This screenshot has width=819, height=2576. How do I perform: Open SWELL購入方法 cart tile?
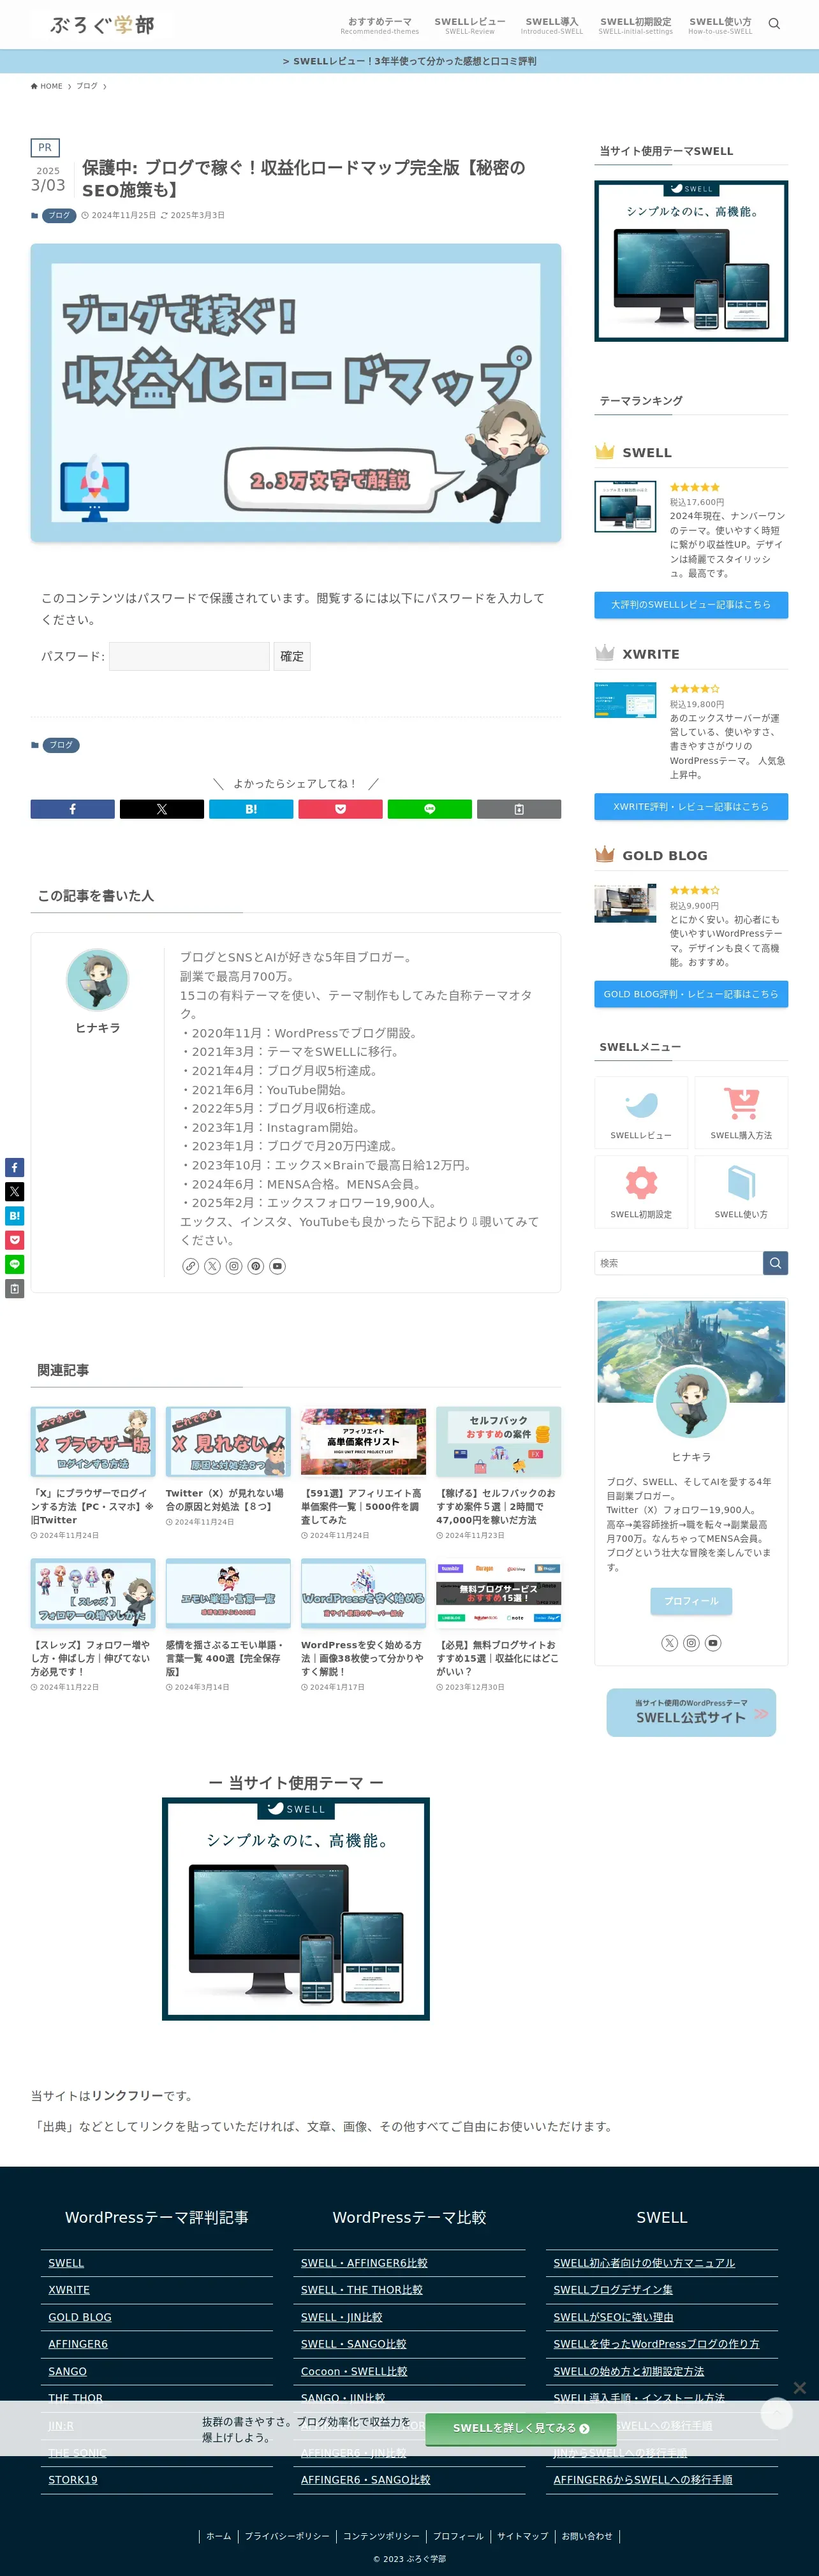[x=741, y=1112]
